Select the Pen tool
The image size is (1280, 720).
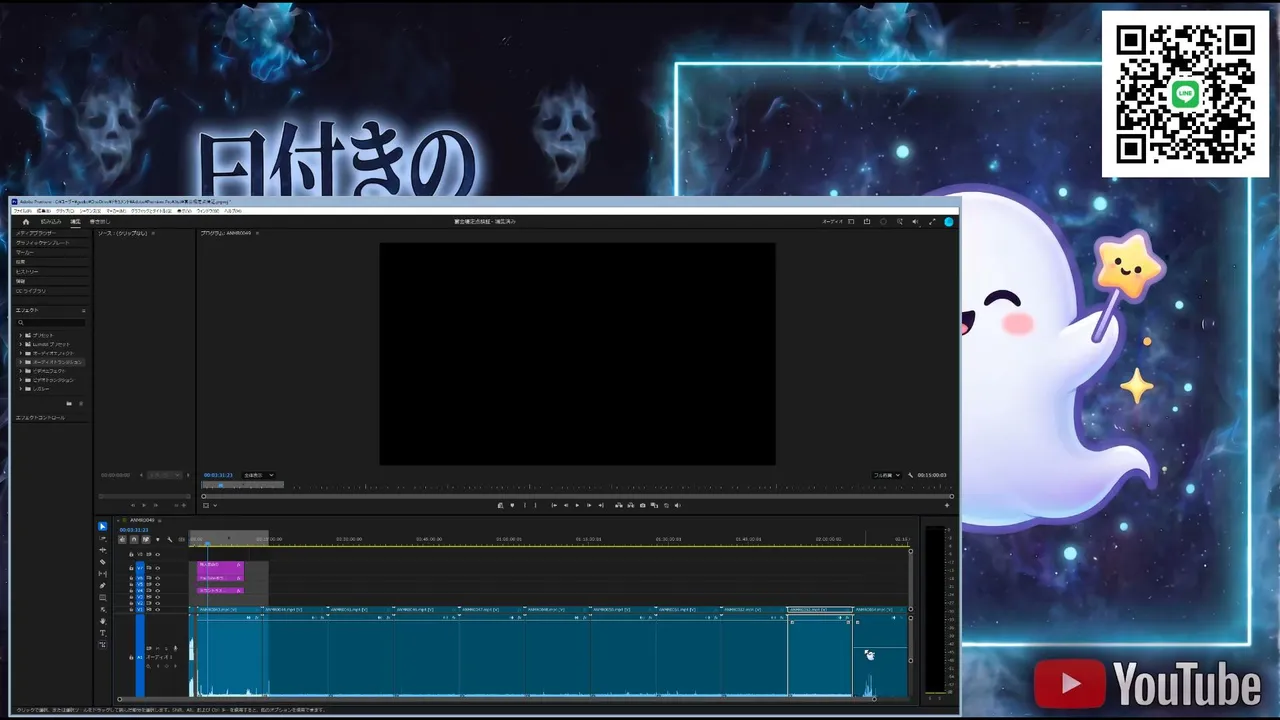tap(102, 586)
